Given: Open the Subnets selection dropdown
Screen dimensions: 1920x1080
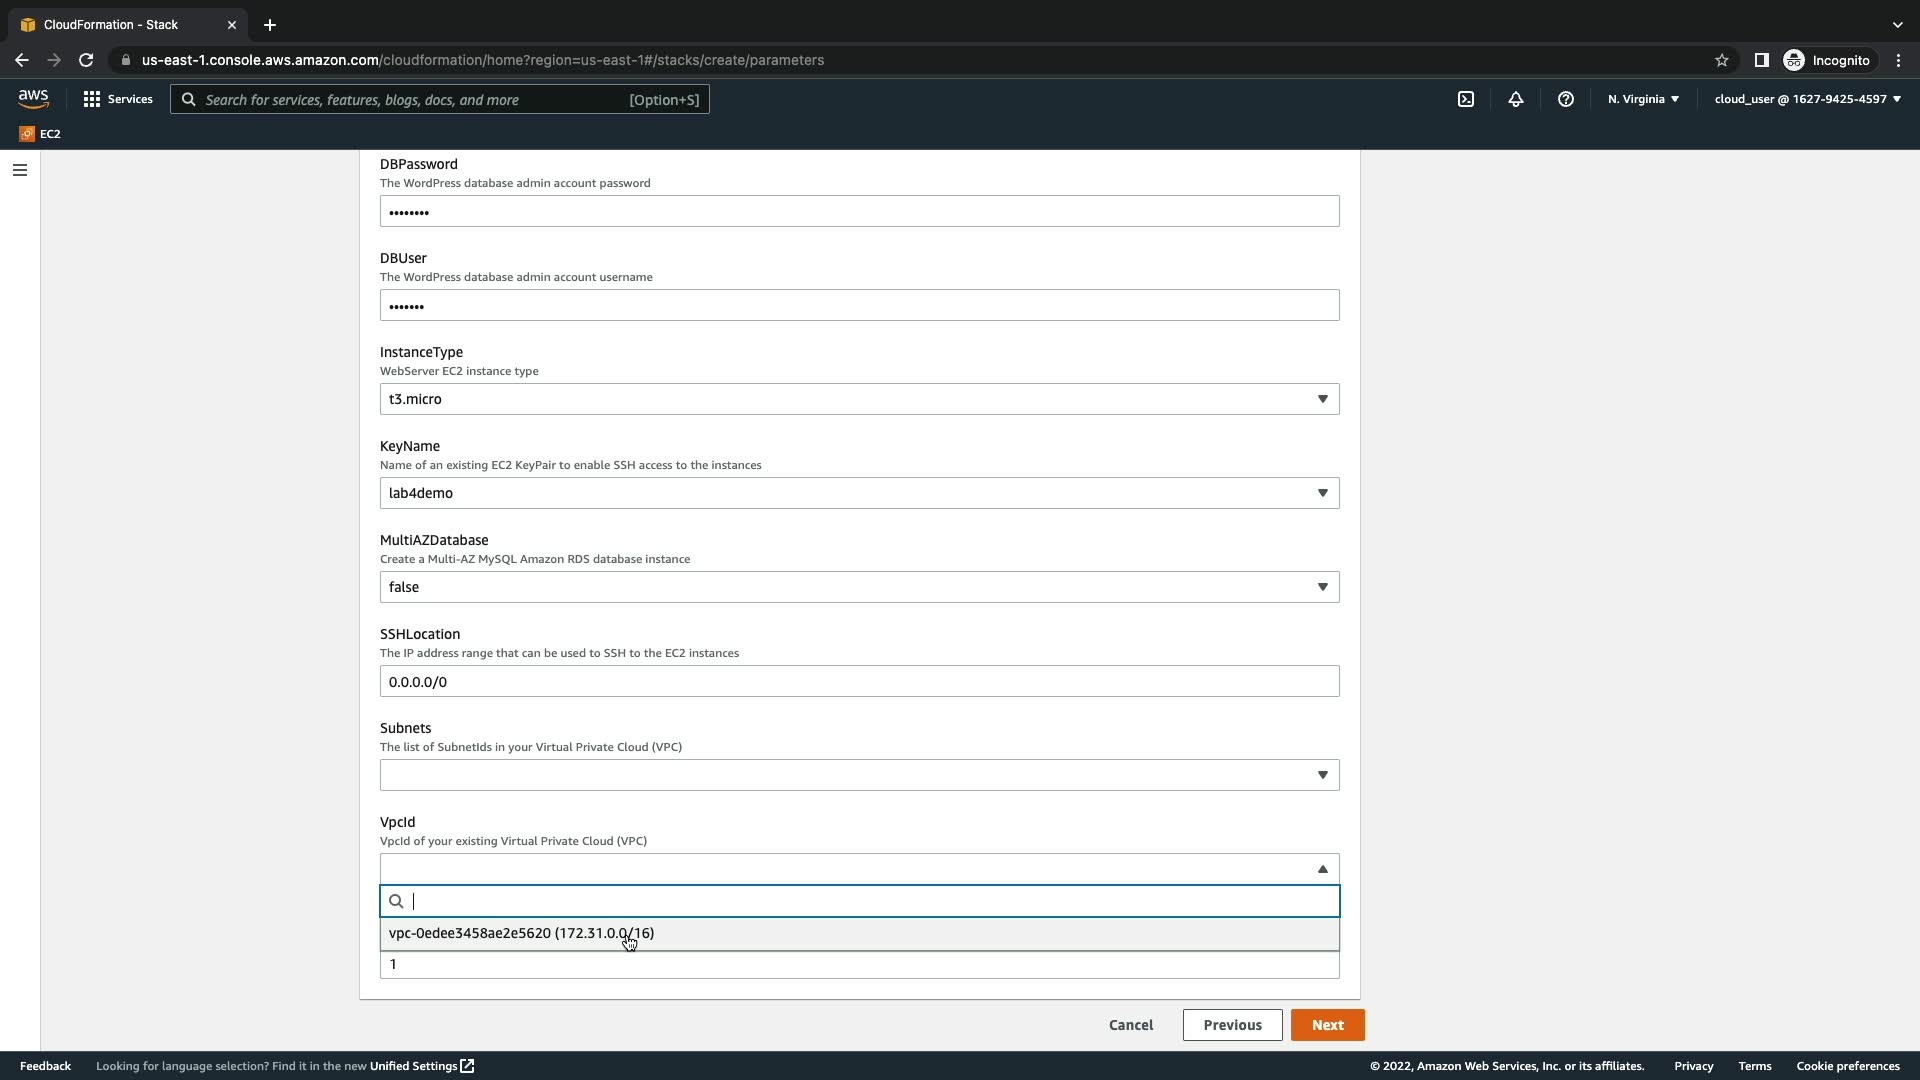Looking at the screenshot, I should tap(859, 775).
